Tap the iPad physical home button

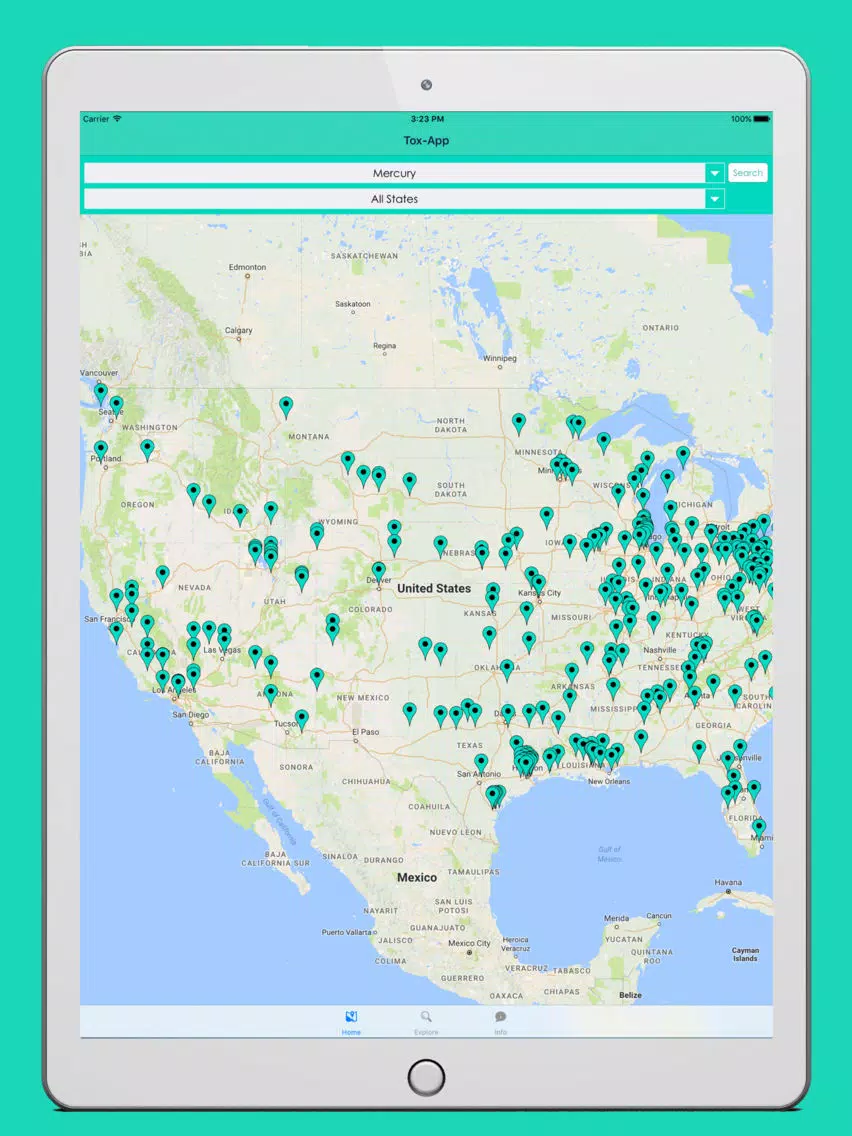point(426,1077)
